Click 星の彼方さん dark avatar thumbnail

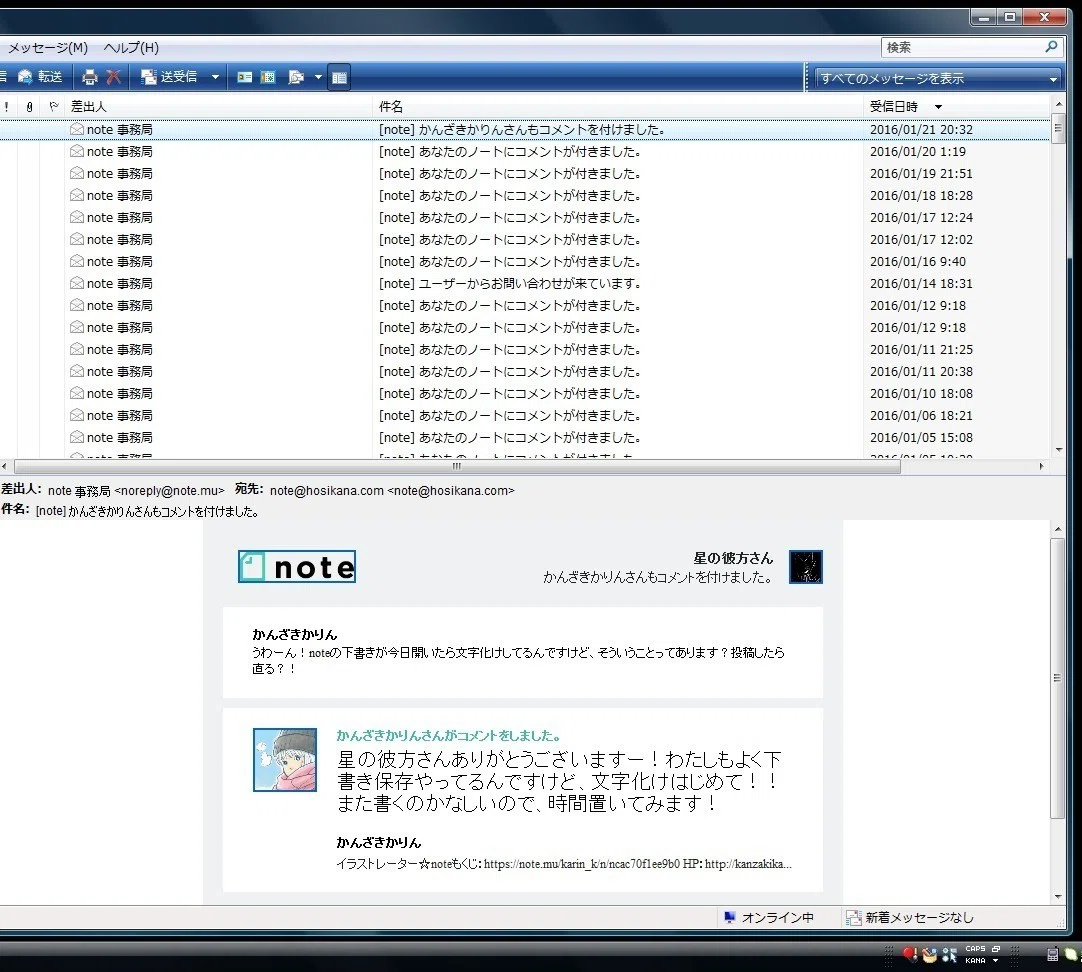[x=805, y=567]
